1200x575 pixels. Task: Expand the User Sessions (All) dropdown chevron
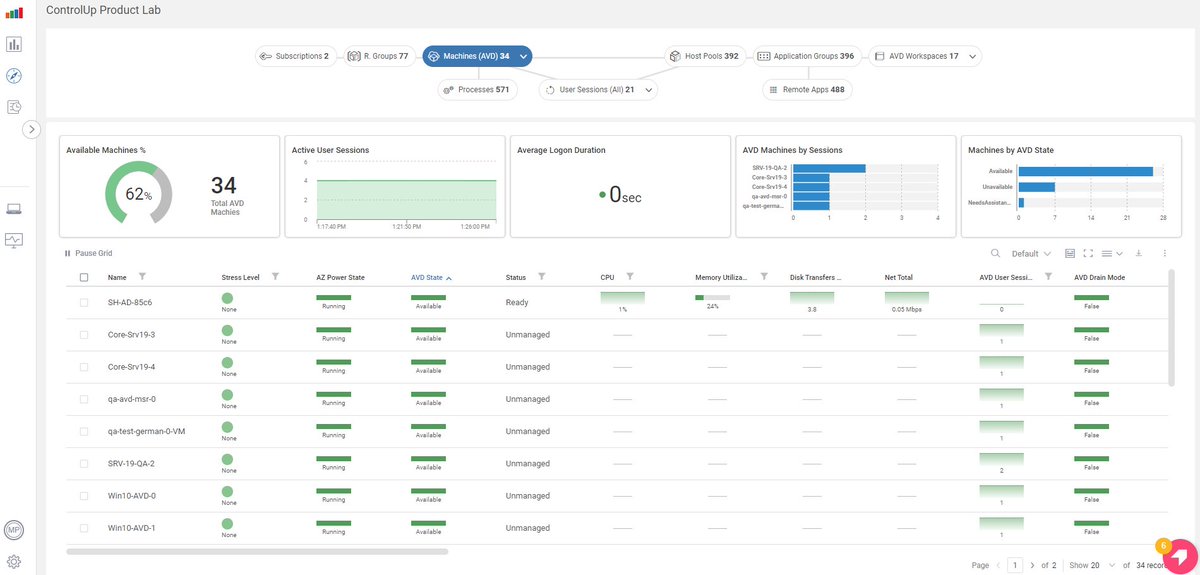[x=649, y=90]
